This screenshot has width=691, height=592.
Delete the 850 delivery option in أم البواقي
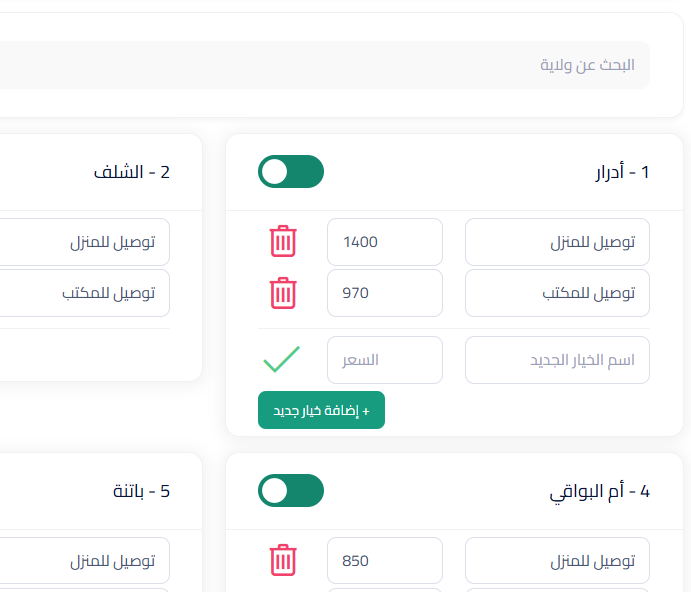coord(283,560)
